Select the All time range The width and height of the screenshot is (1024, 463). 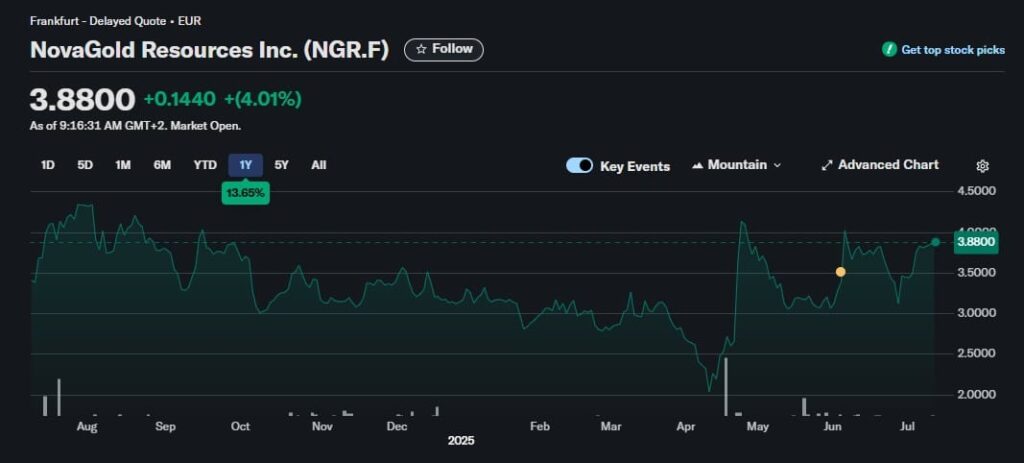tap(319, 165)
